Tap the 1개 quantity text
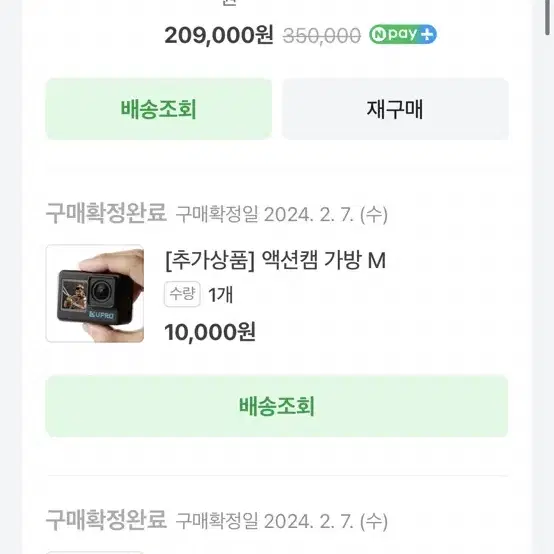The width and height of the screenshot is (554, 554). click(x=220, y=295)
